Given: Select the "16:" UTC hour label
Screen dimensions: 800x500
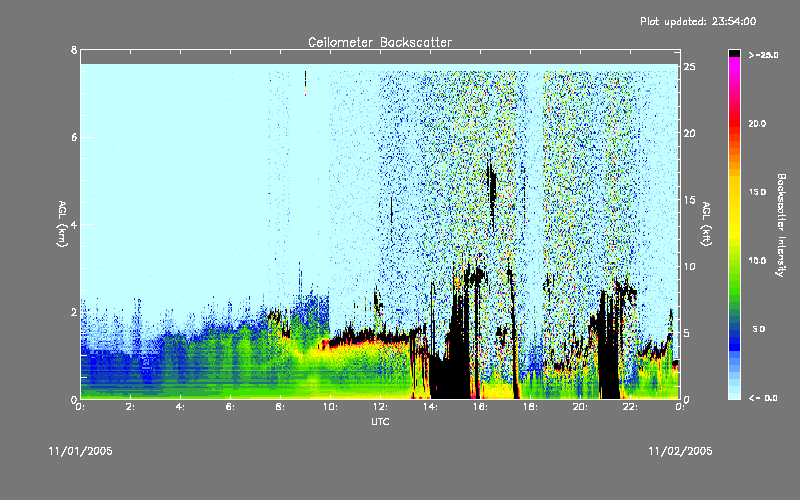Looking at the screenshot, I should (481, 407).
